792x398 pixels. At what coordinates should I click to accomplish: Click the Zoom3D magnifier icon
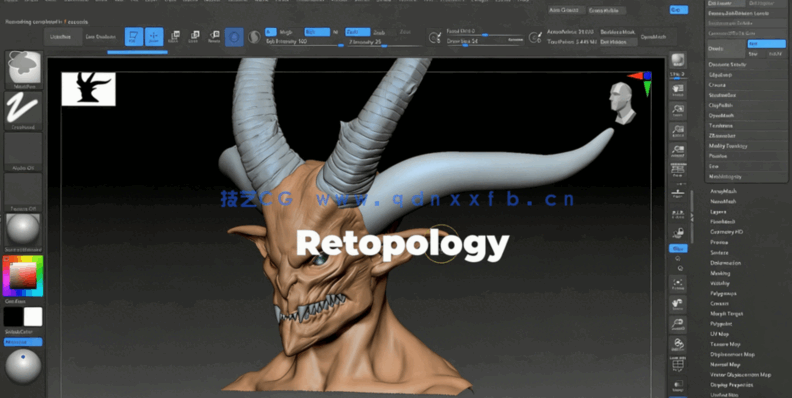point(677,324)
